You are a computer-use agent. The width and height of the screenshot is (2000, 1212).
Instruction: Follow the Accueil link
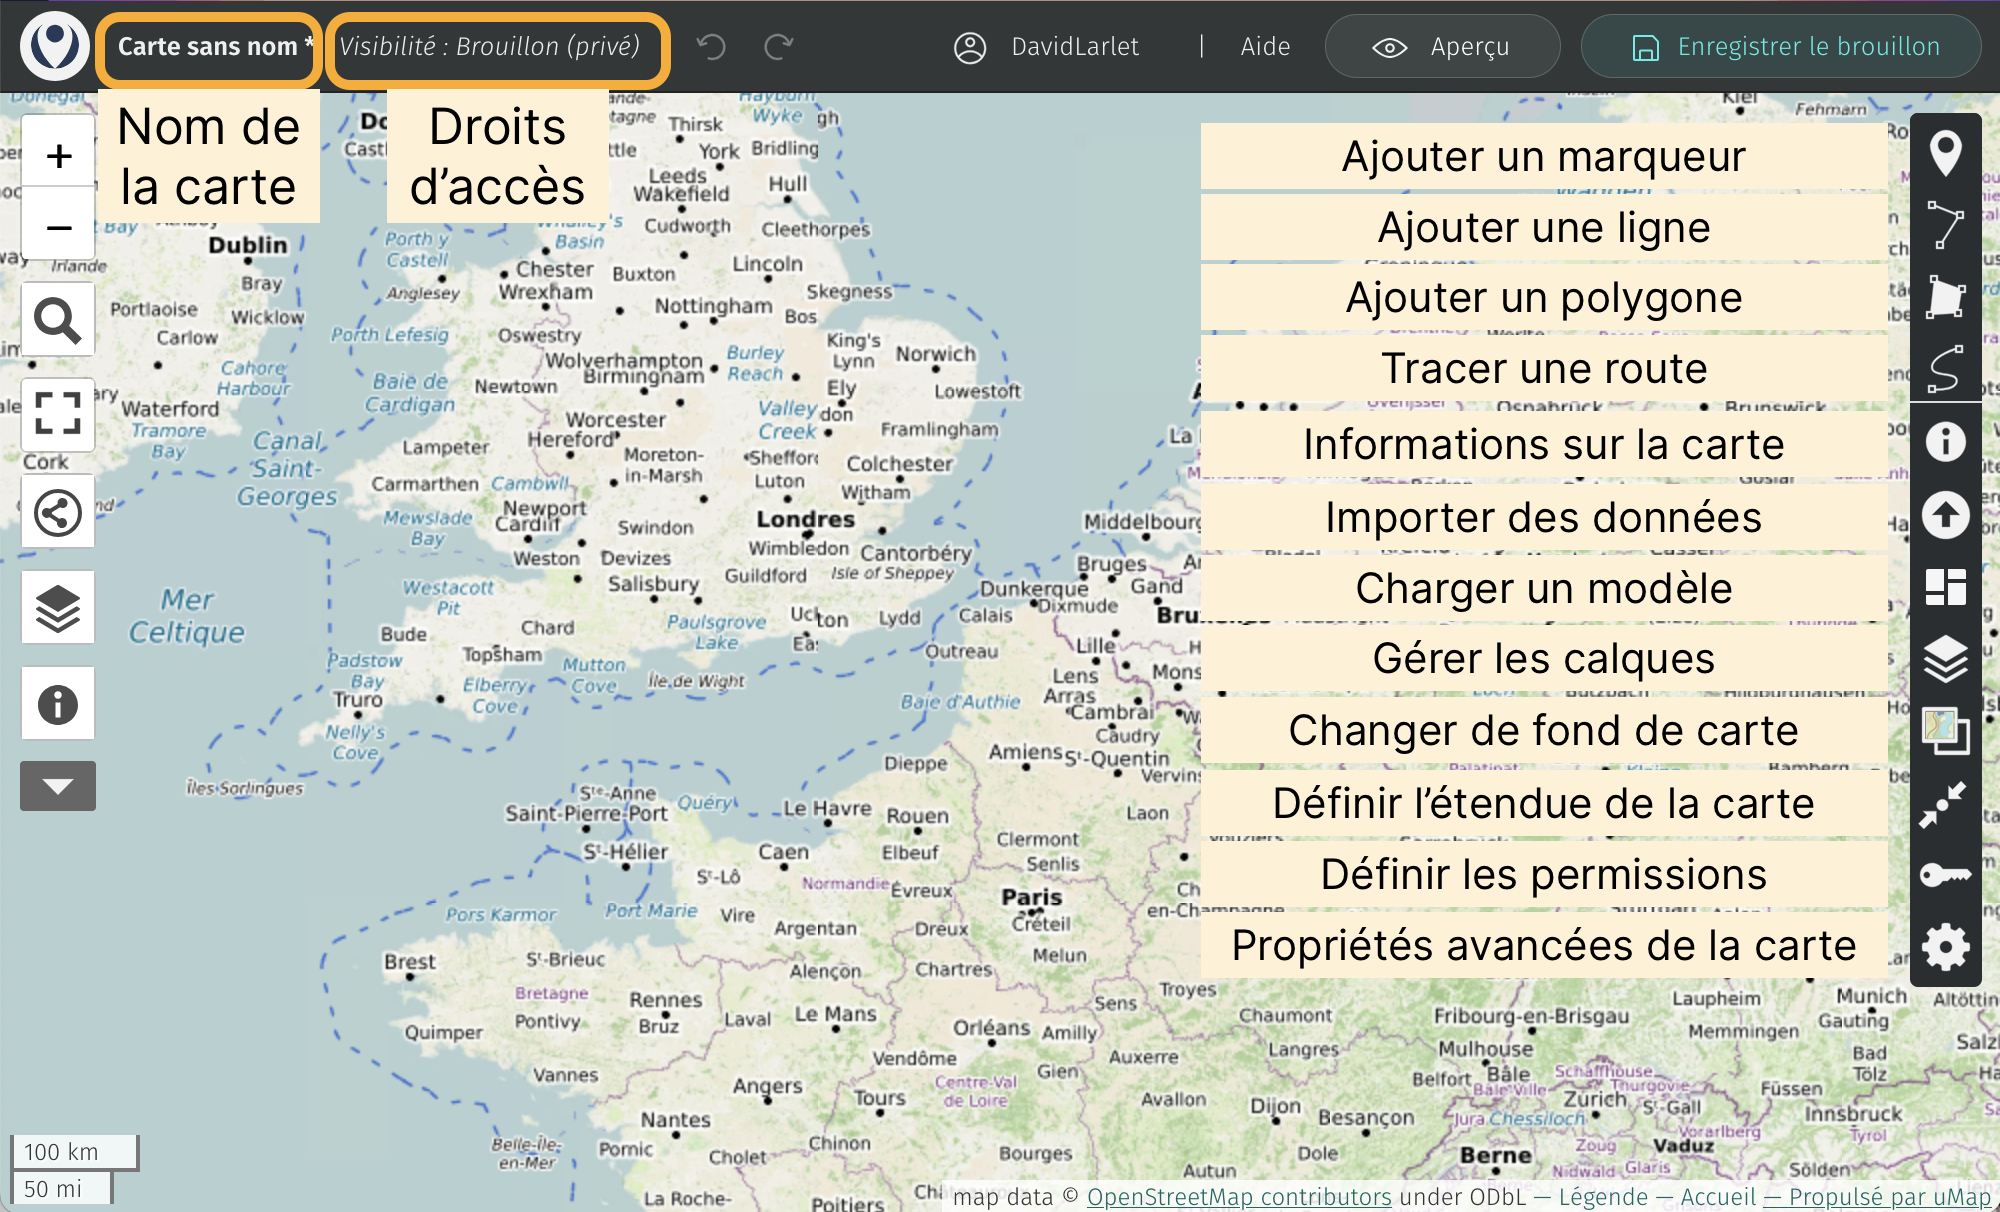click(x=1718, y=1197)
